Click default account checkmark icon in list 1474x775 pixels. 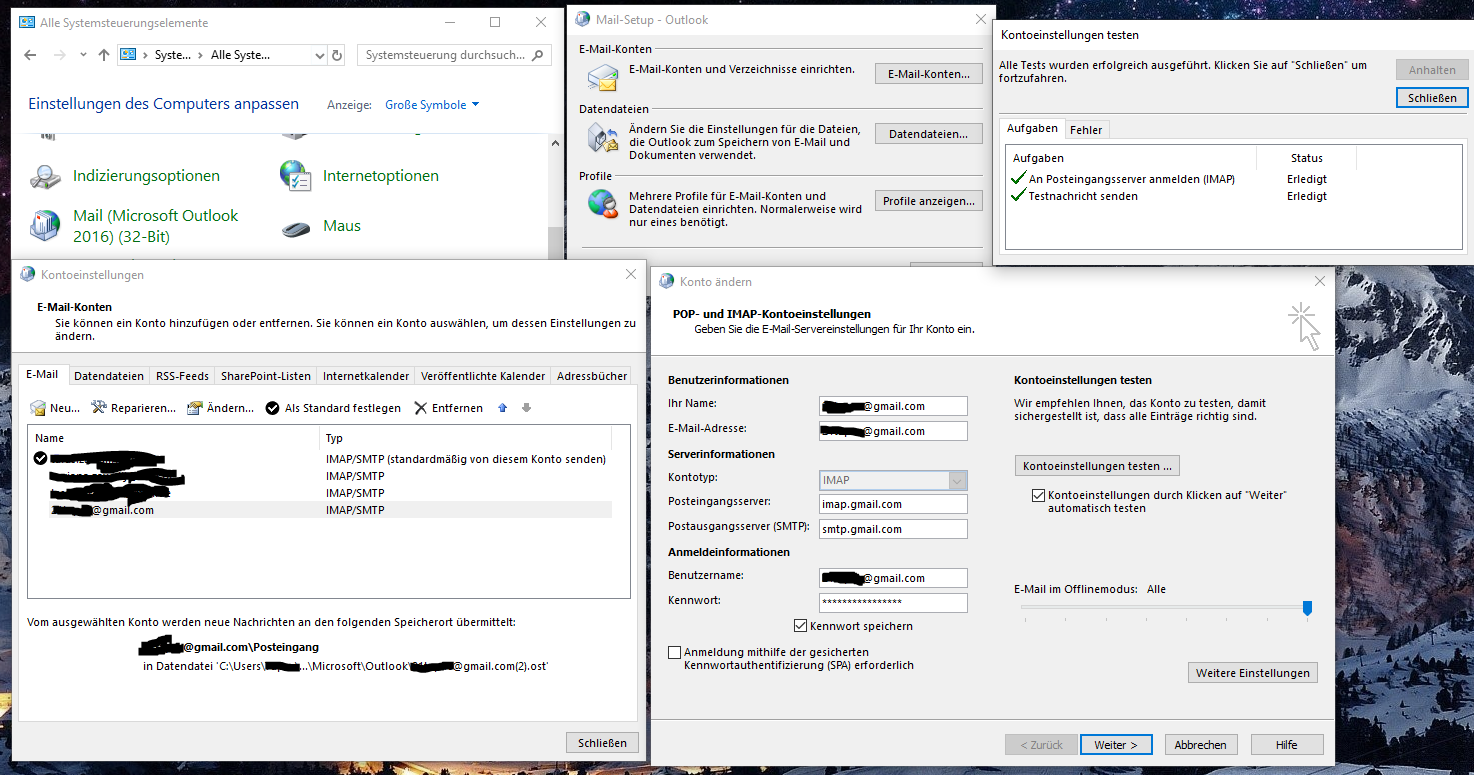40,458
